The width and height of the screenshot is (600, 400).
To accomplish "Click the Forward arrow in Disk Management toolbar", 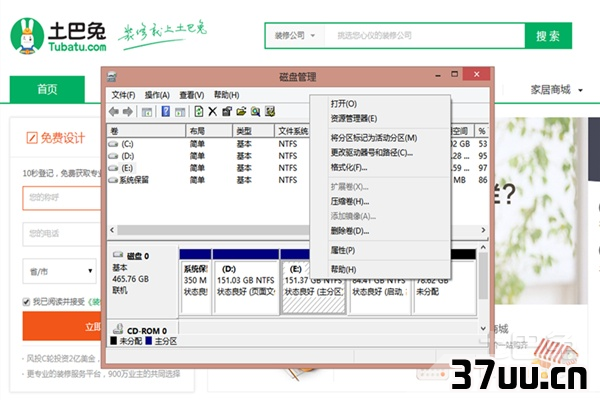I will [x=128, y=111].
